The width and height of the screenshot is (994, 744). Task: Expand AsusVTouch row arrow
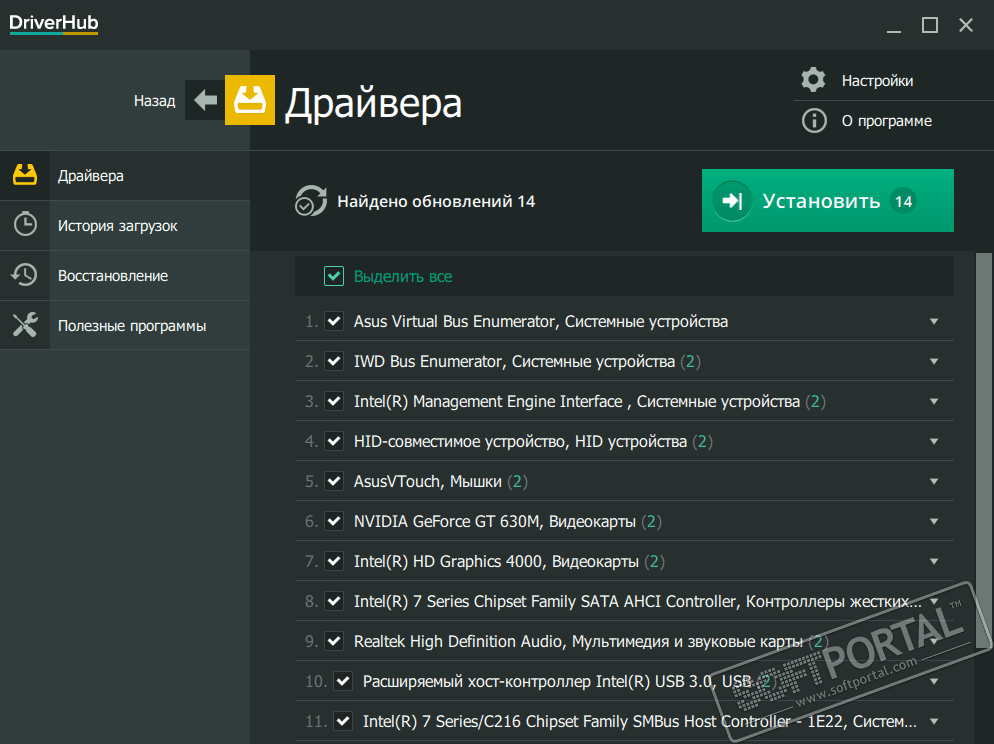(x=934, y=481)
